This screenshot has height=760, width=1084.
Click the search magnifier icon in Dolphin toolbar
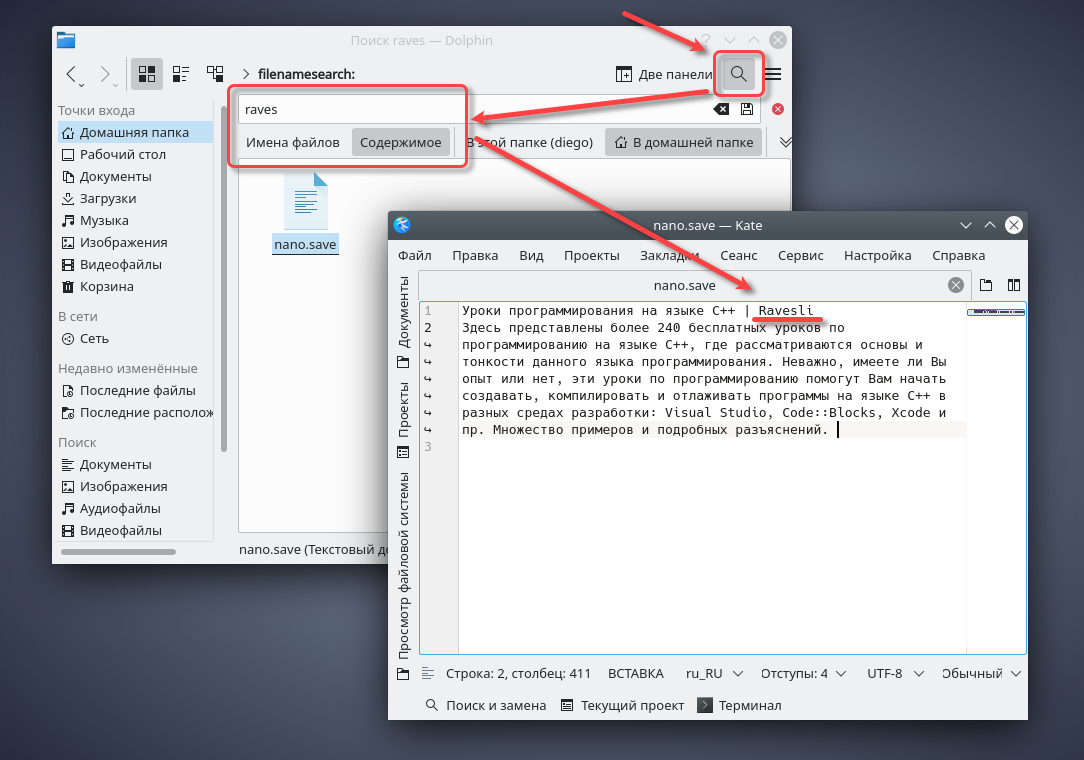tap(739, 74)
